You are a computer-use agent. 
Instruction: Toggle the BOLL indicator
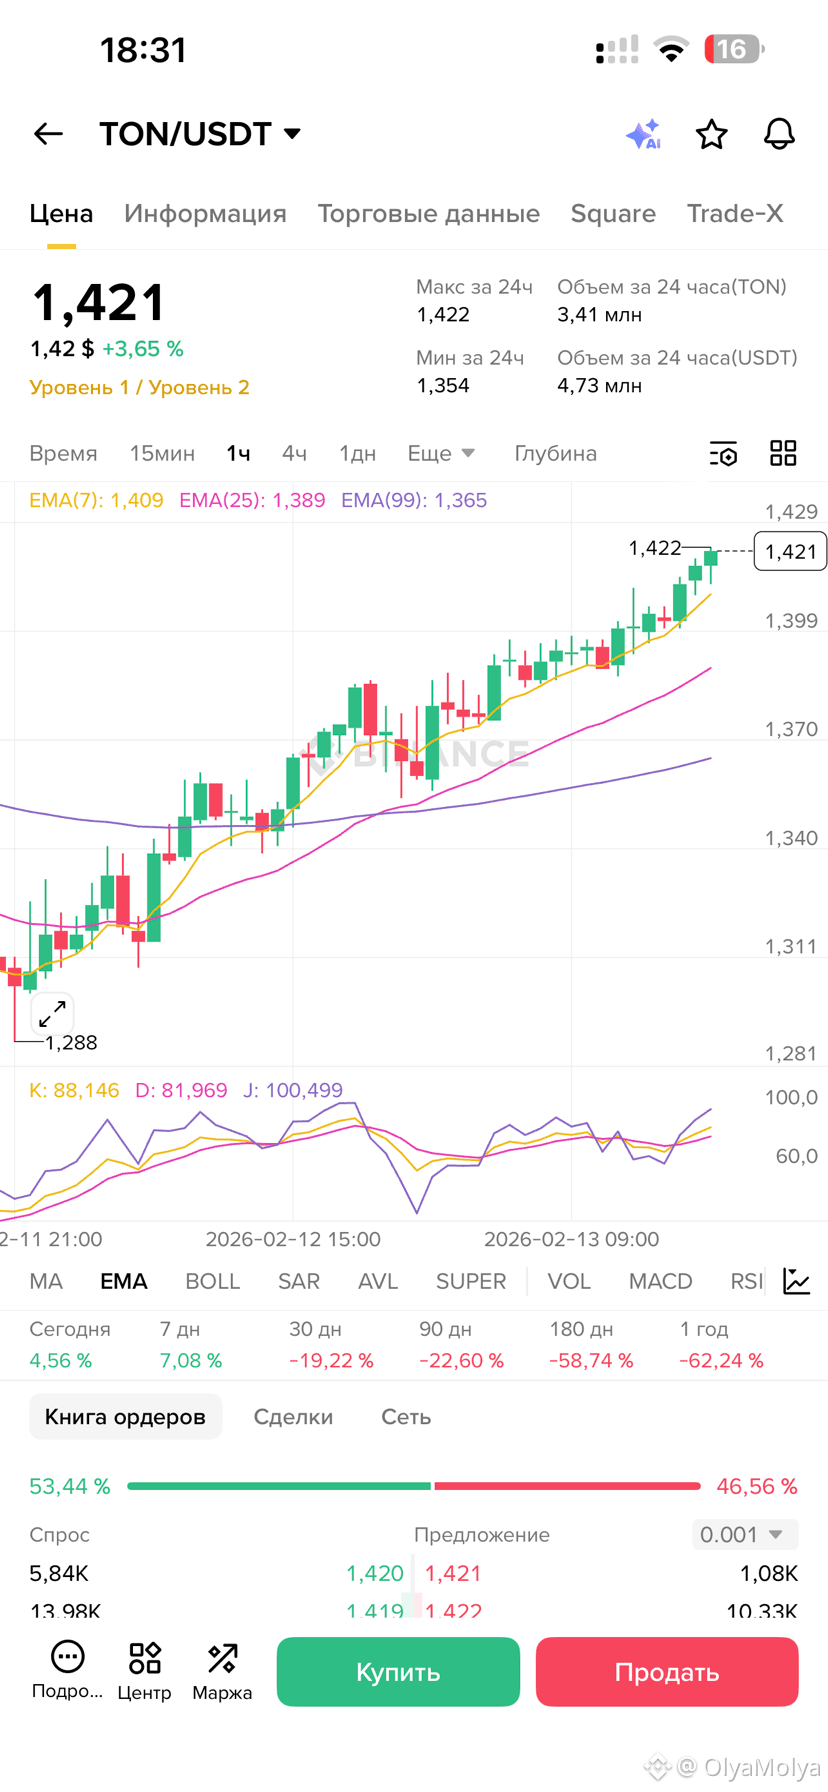pos(212,1281)
